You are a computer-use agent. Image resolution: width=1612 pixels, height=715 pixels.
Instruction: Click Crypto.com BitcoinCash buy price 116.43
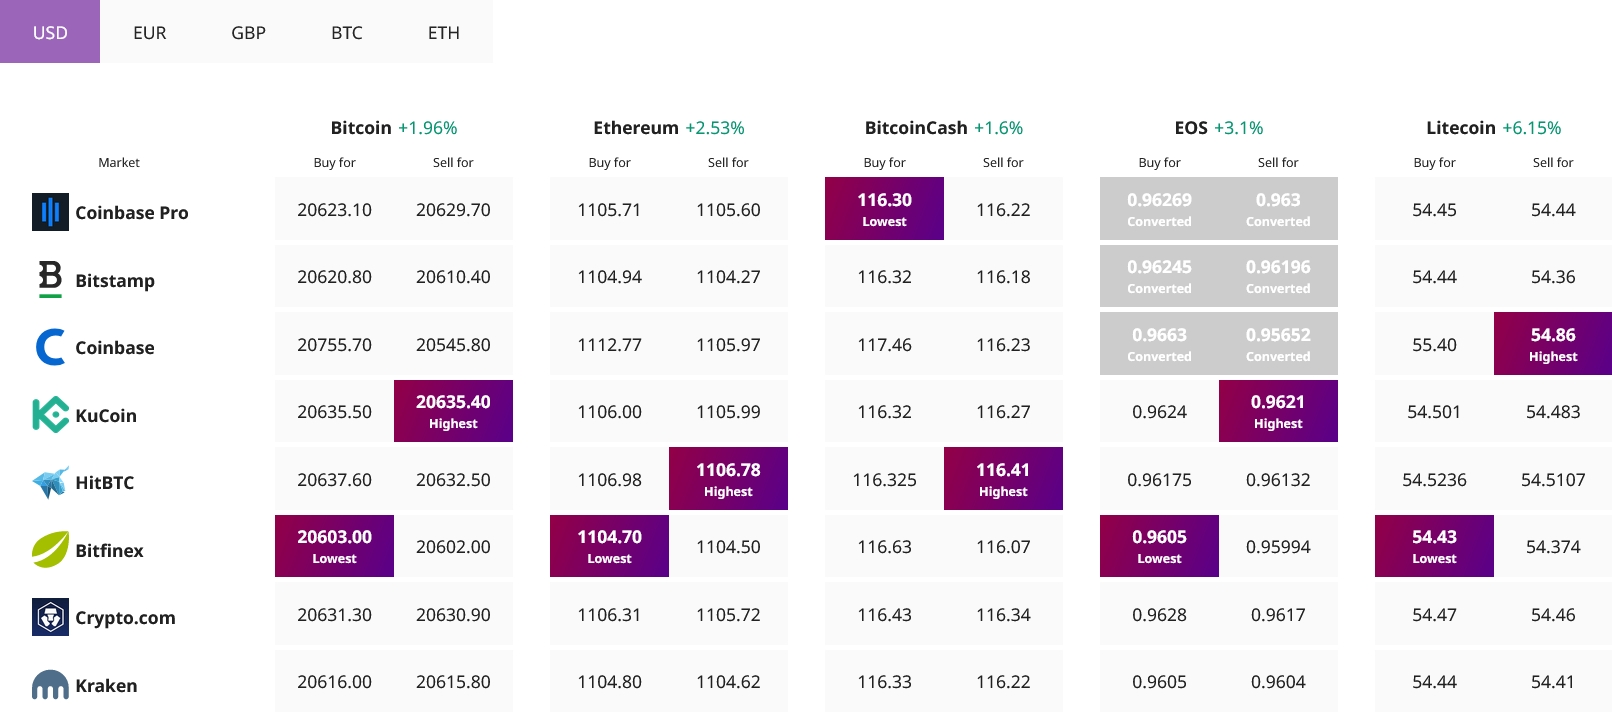point(884,615)
